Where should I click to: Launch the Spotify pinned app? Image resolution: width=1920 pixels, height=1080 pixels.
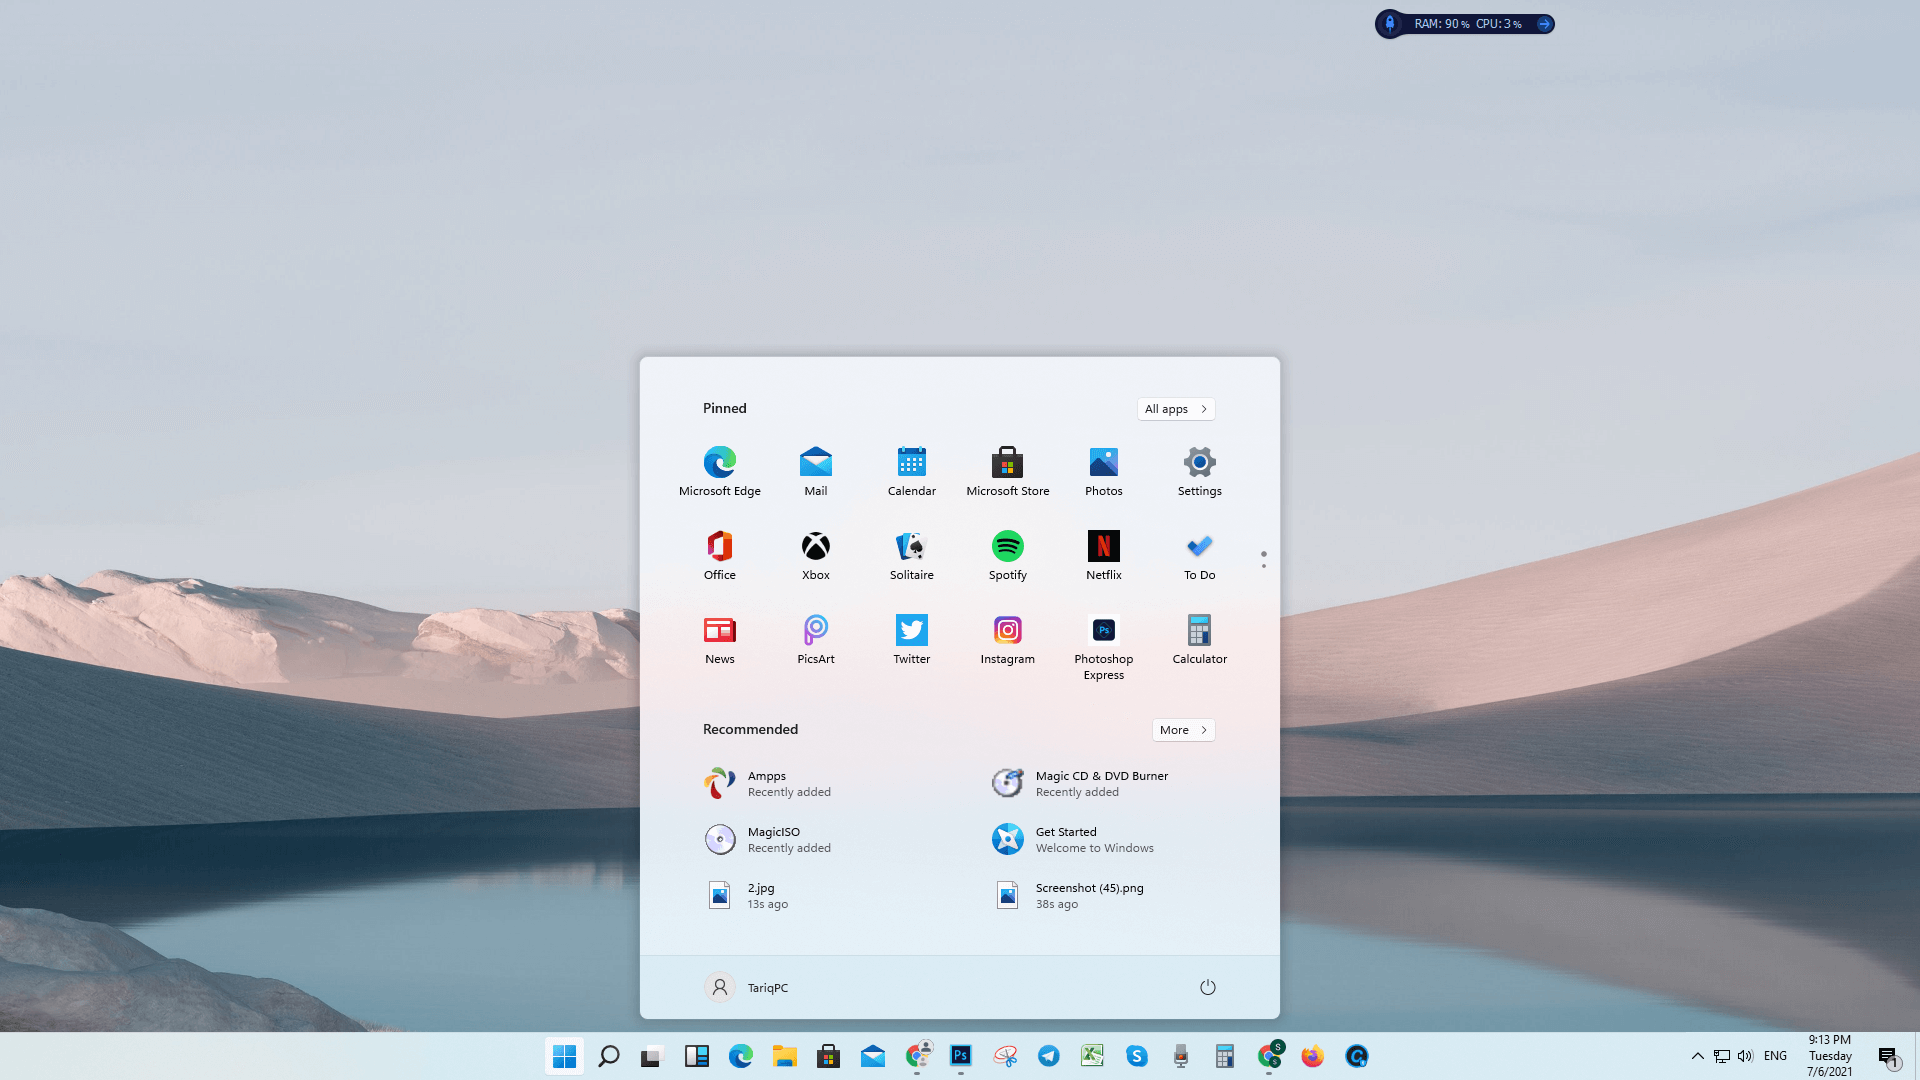pos(1007,553)
